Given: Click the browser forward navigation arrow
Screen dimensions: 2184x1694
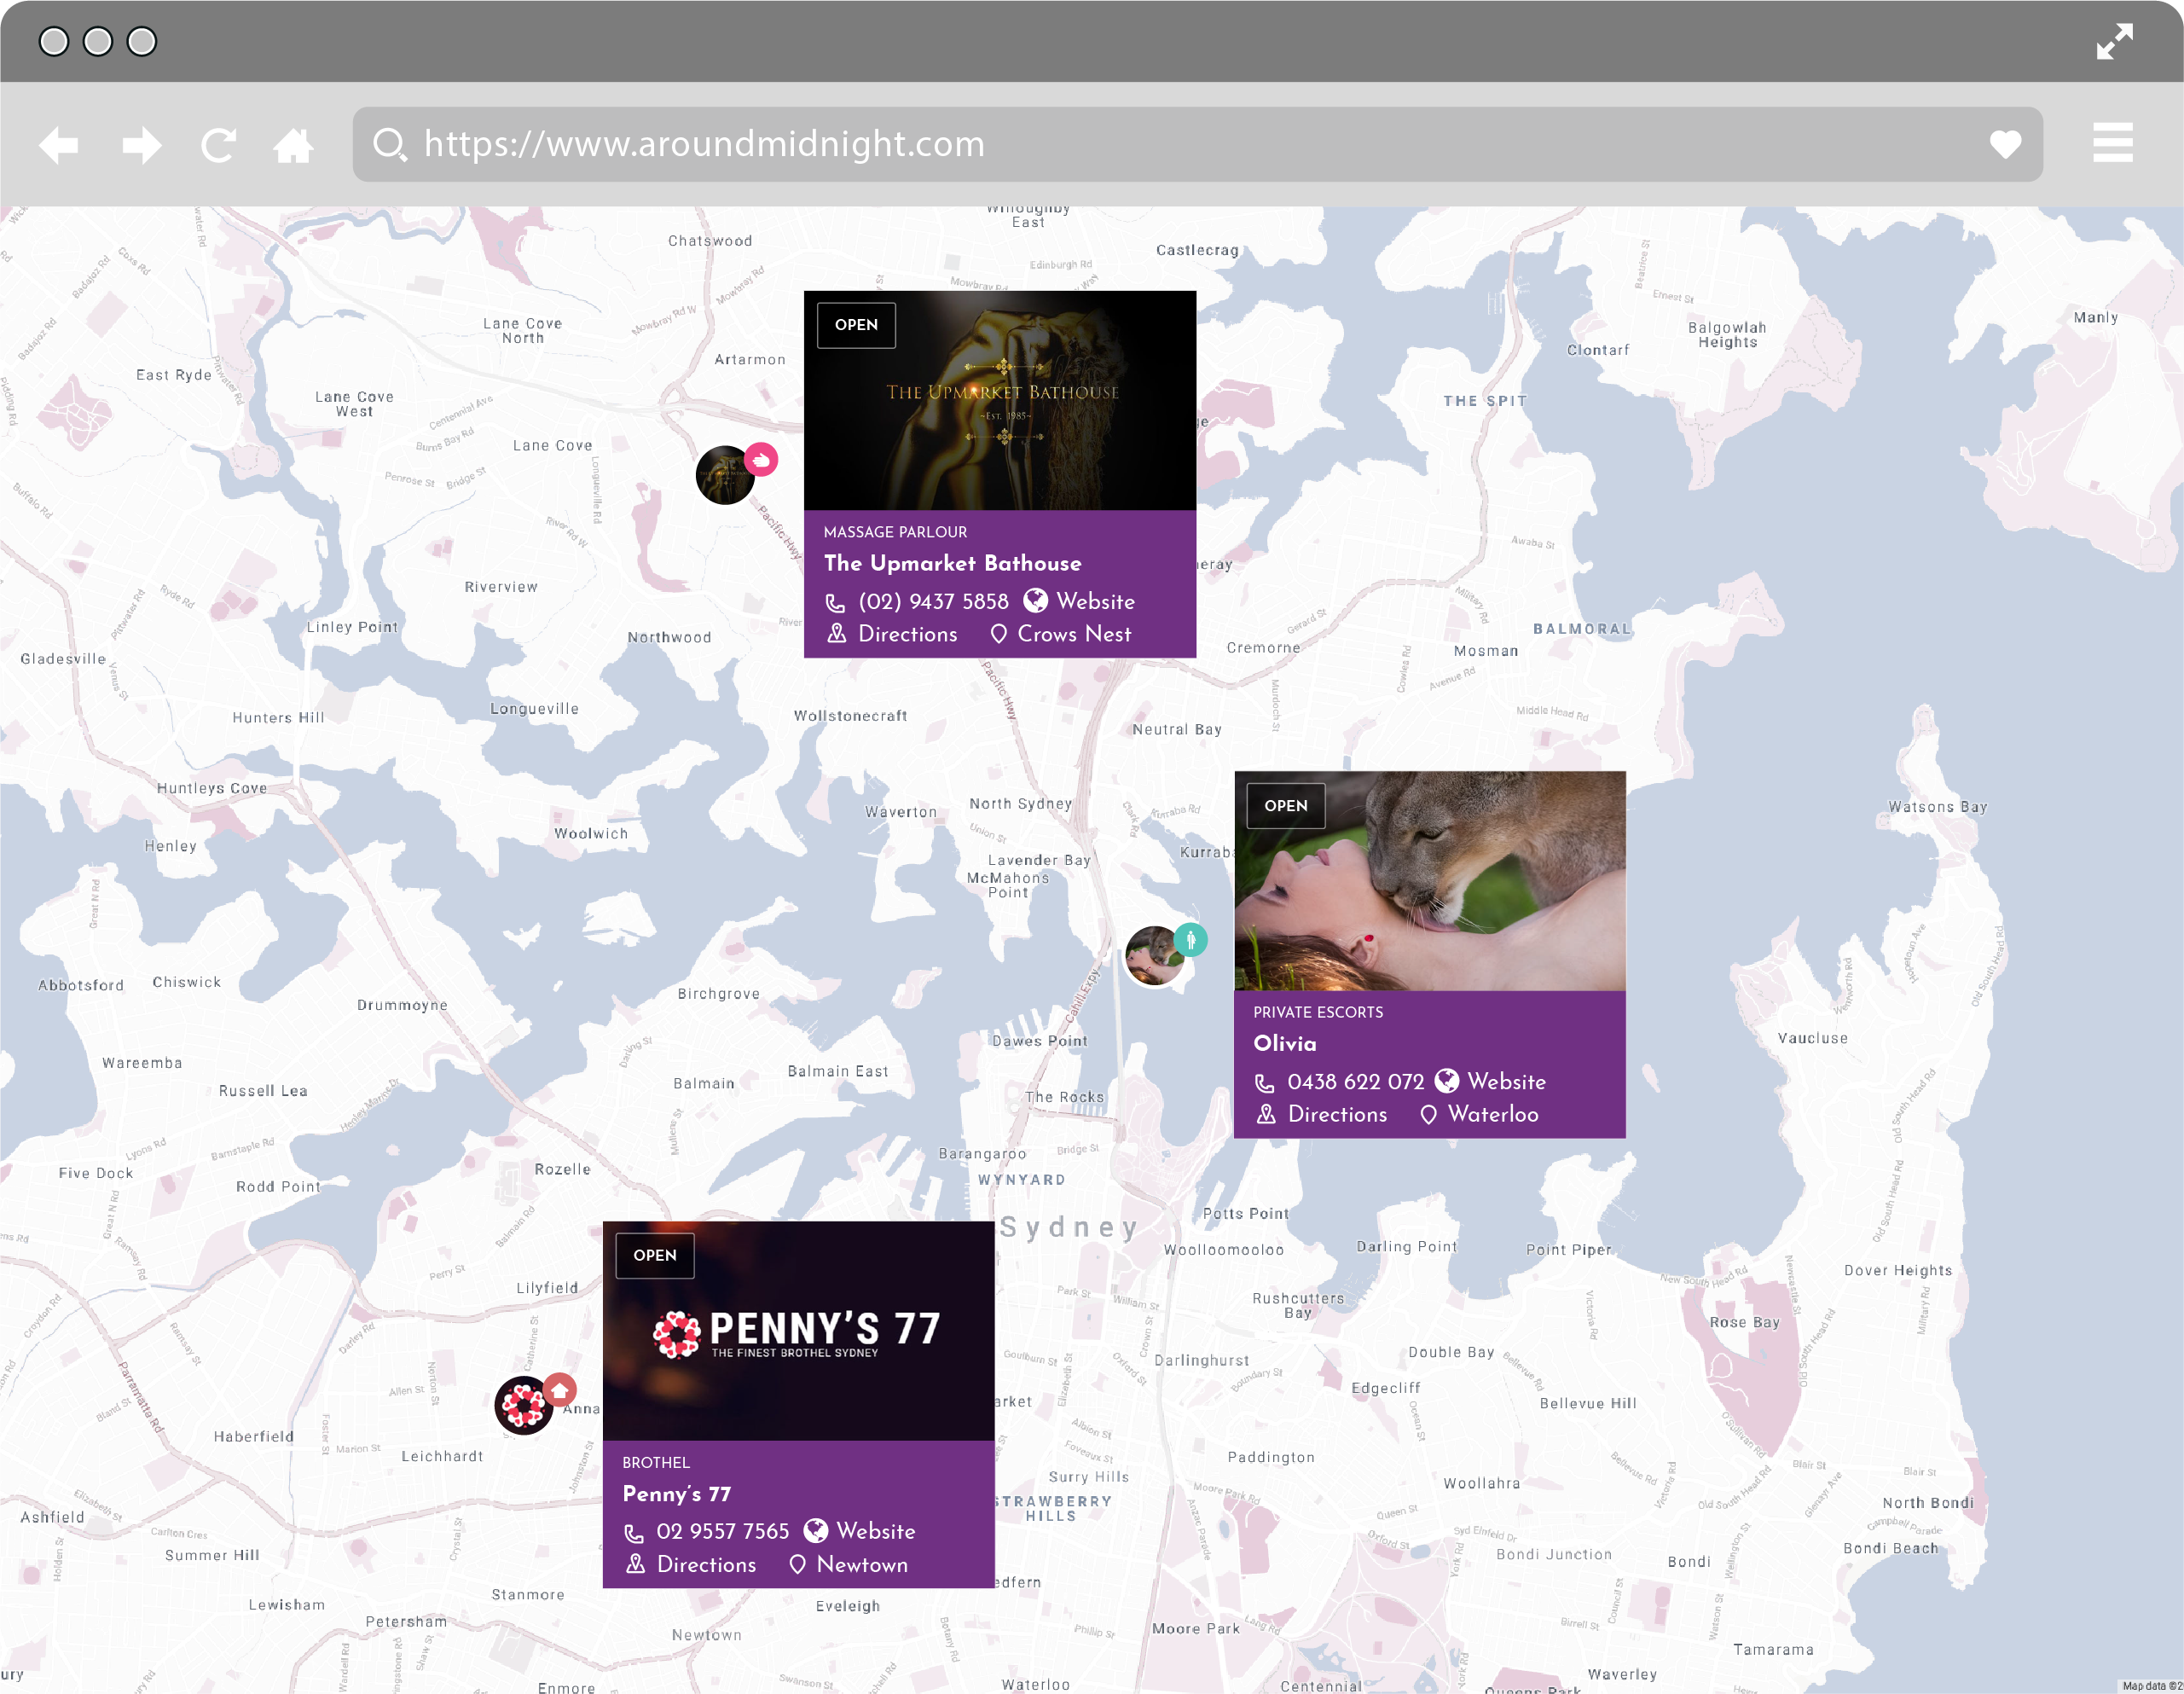Looking at the screenshot, I should coord(142,143).
